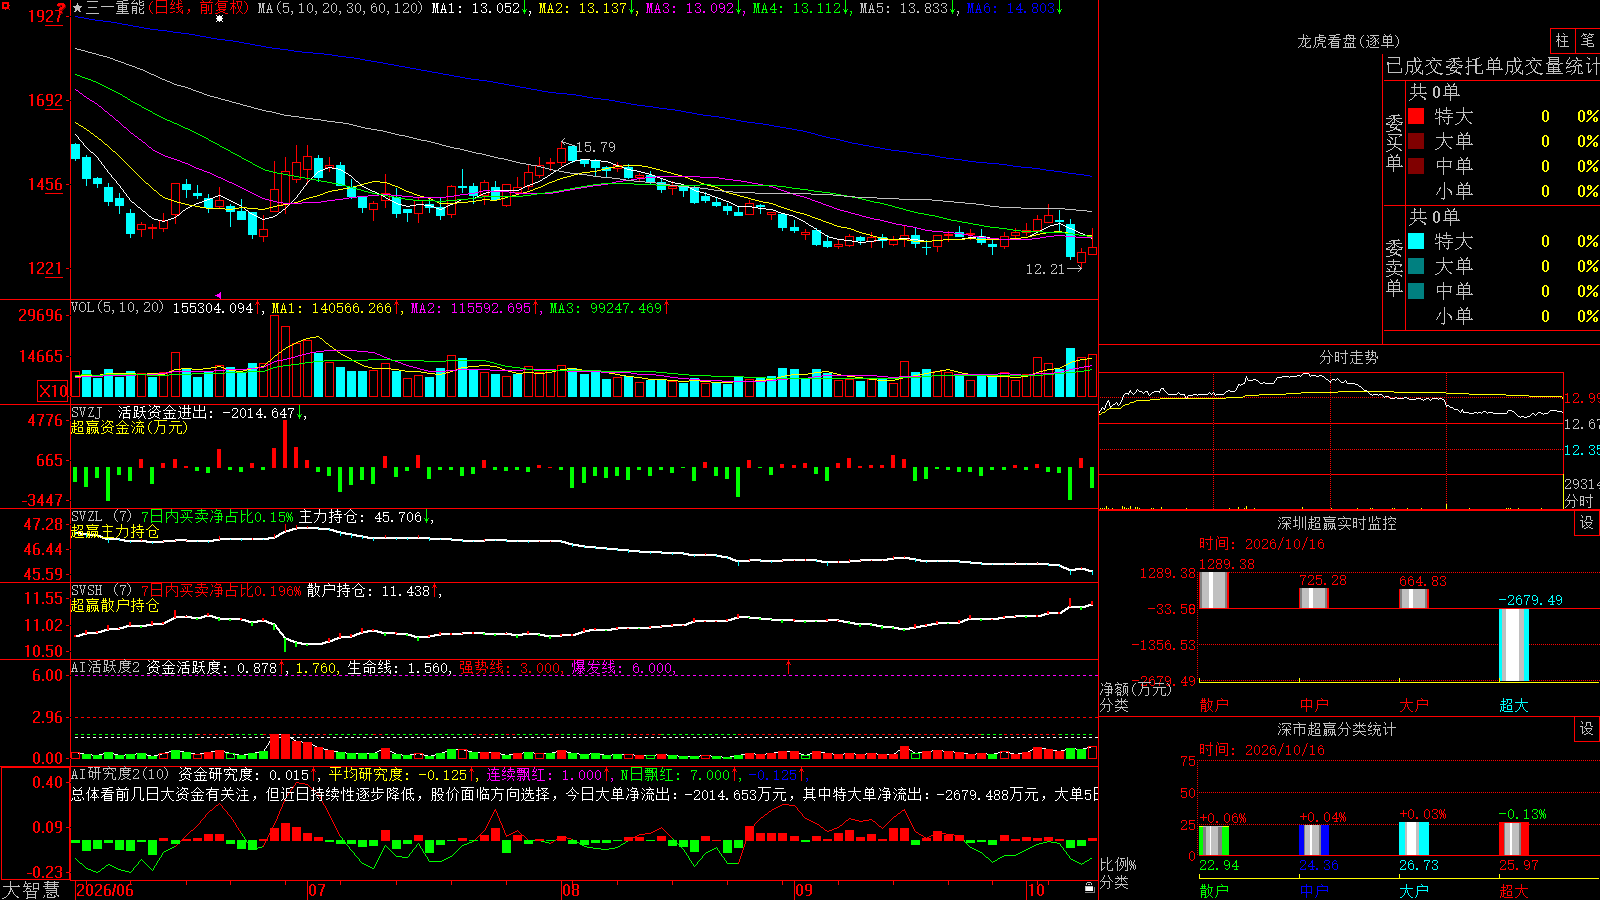
Task: Click the red 特大 buy-order color swatch
Action: click(x=1416, y=116)
